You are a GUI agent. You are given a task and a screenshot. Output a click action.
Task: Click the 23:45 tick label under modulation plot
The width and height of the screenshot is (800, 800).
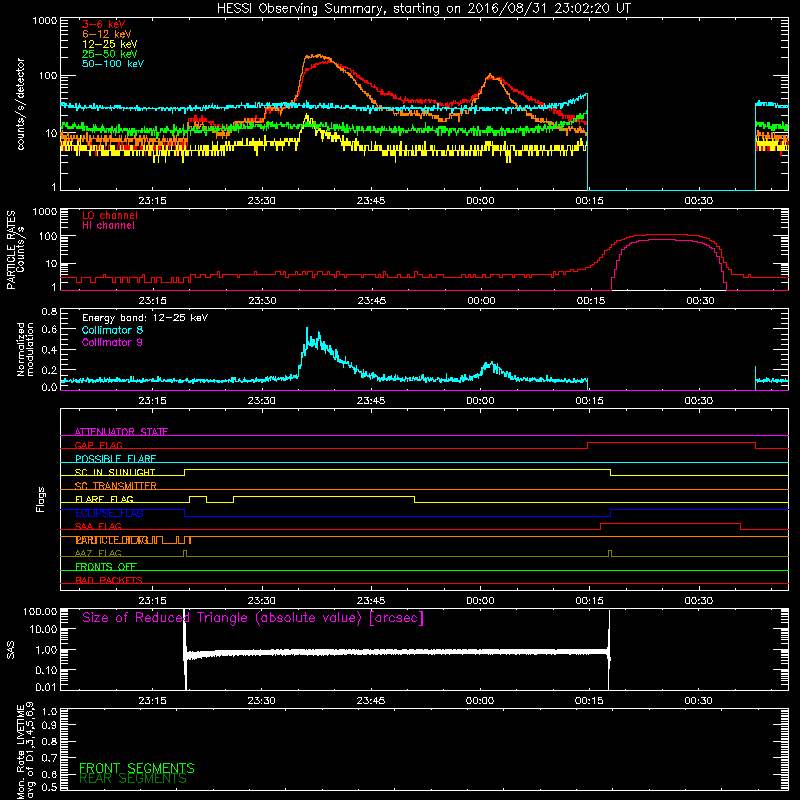point(371,401)
